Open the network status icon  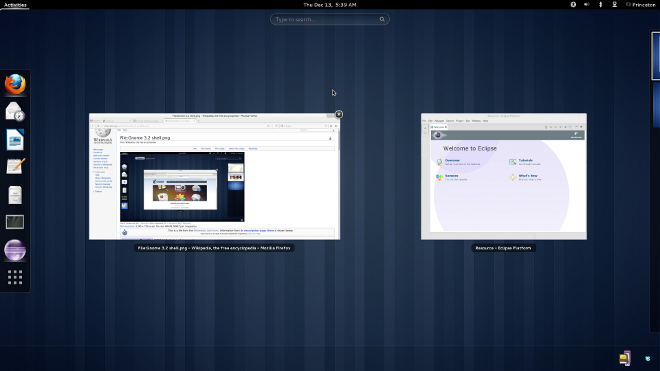615,5
